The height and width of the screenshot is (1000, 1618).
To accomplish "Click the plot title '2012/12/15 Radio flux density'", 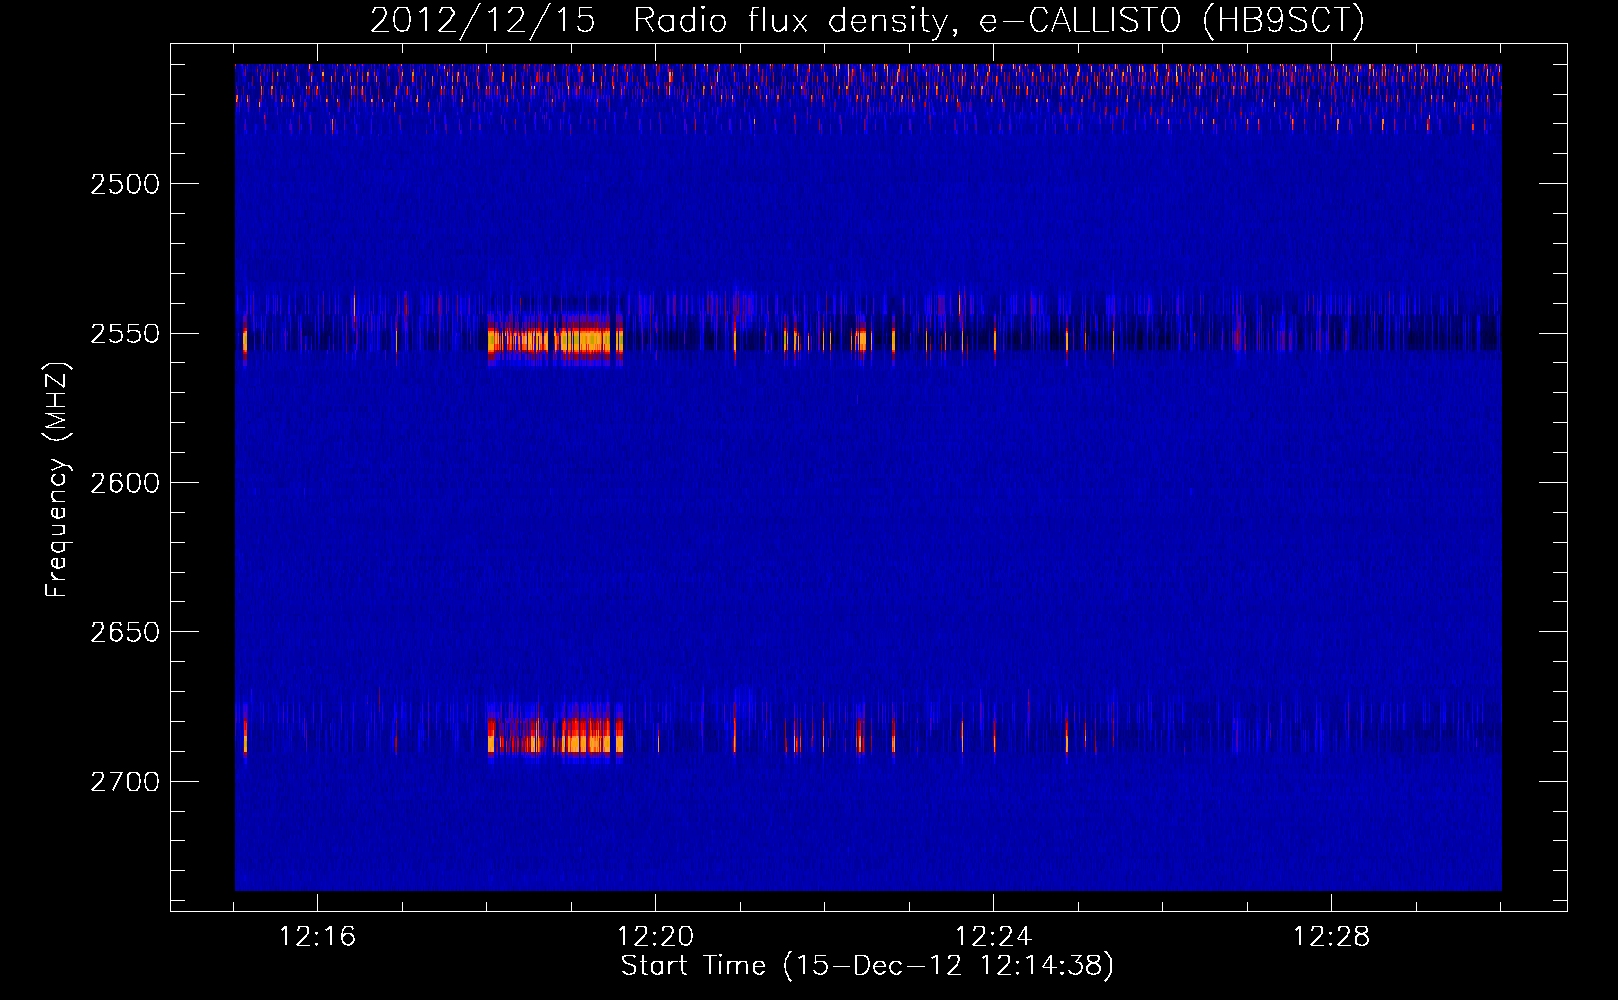I will (x=867, y=20).
